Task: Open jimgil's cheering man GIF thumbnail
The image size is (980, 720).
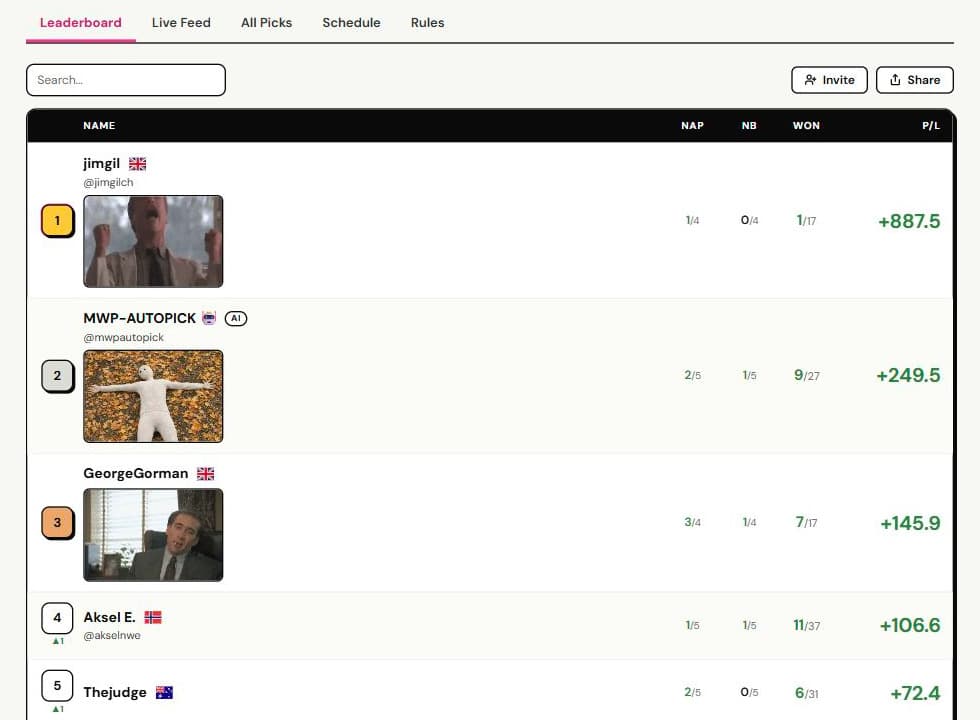Action: pyautogui.click(x=153, y=241)
